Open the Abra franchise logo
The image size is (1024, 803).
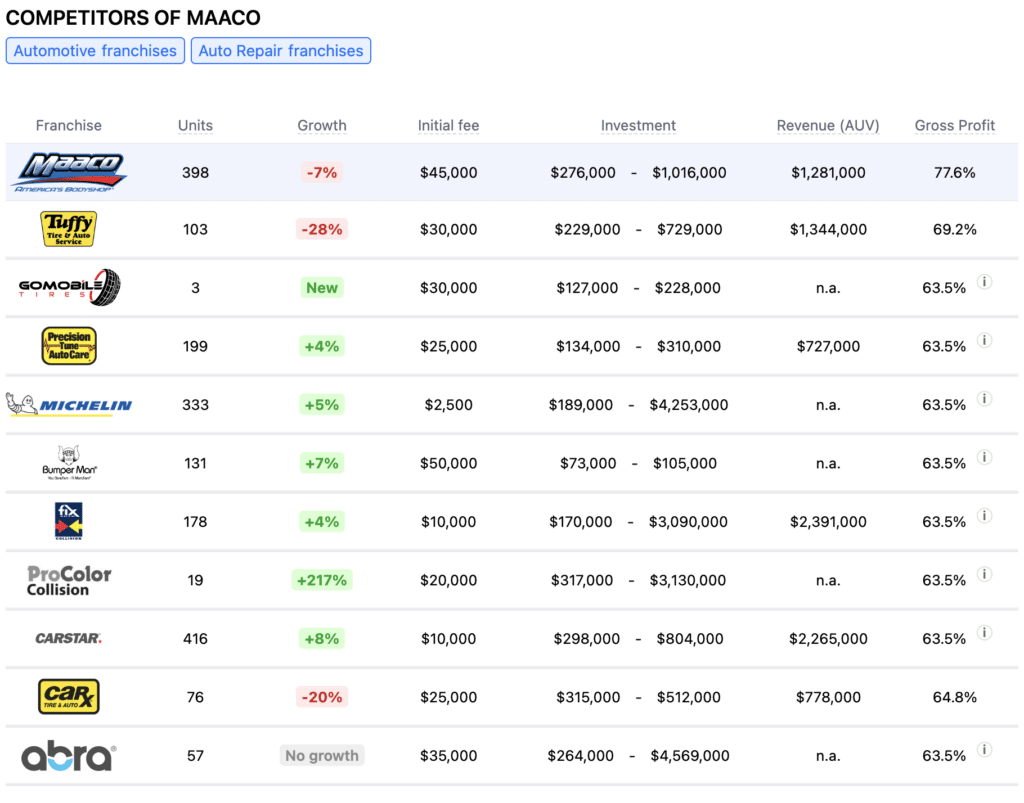coord(69,755)
